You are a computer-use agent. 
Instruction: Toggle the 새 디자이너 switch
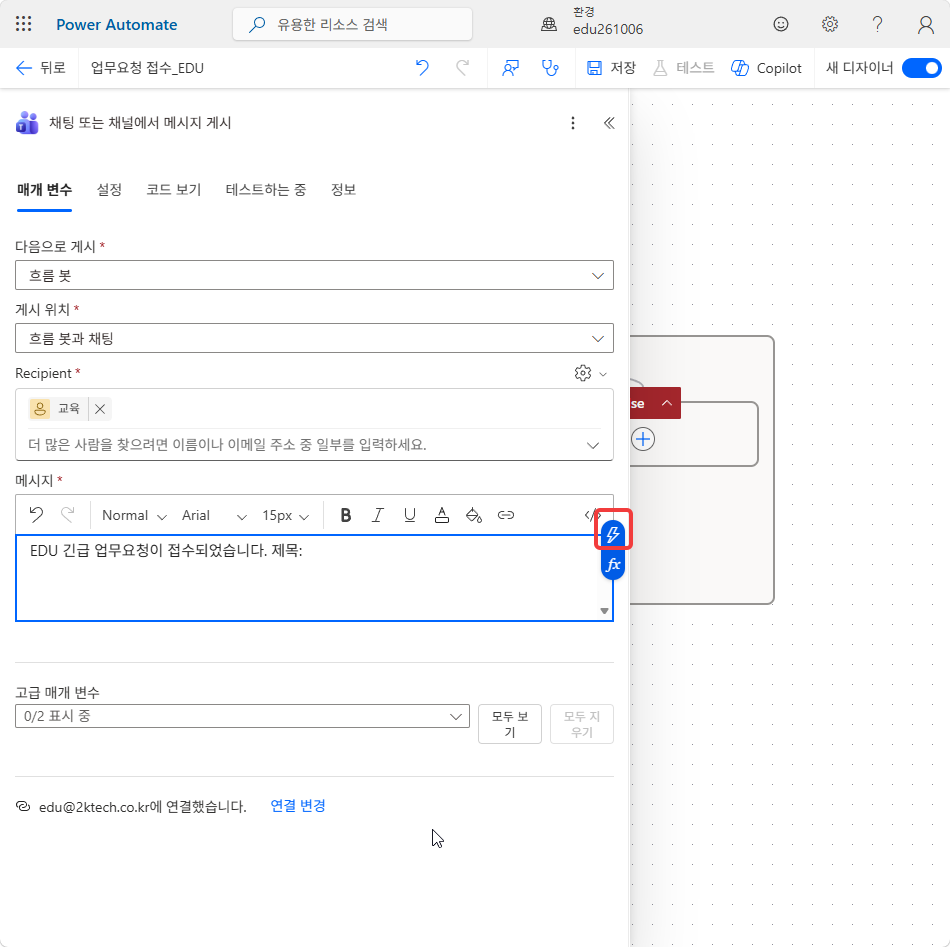(922, 68)
